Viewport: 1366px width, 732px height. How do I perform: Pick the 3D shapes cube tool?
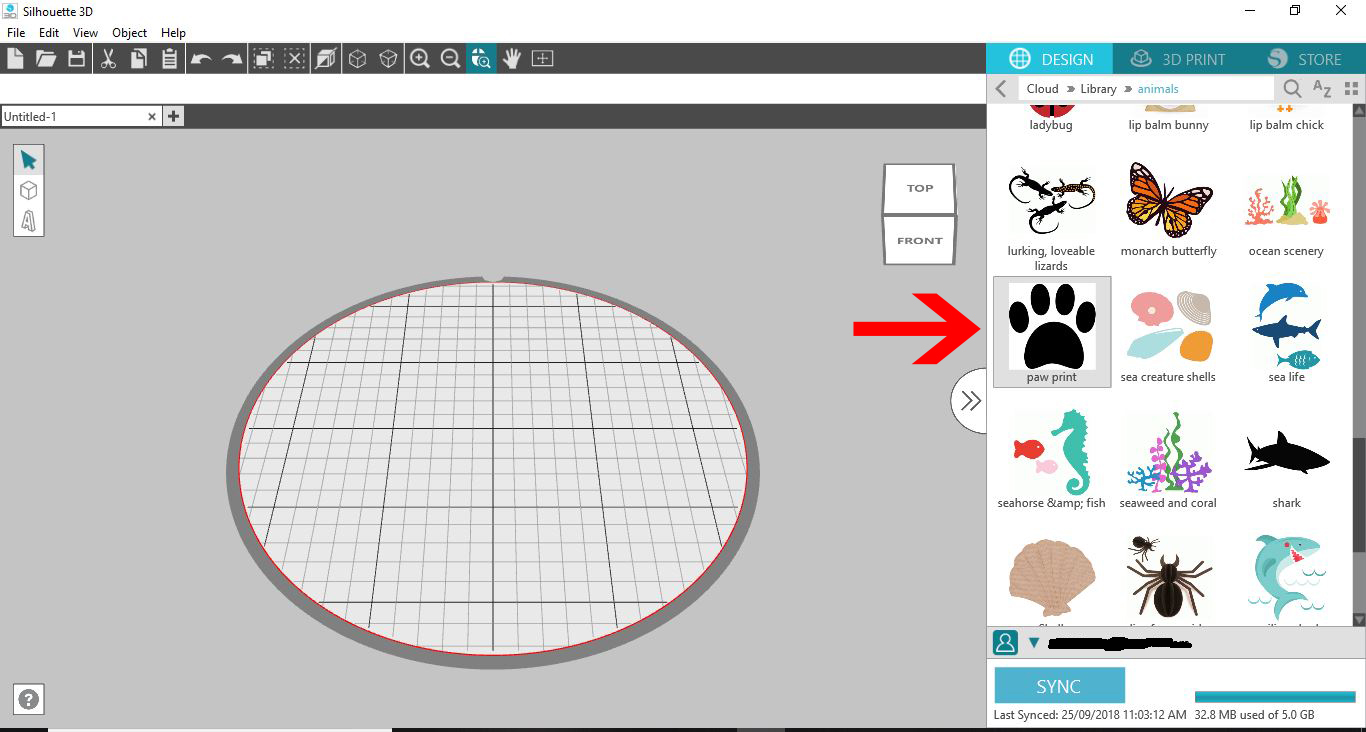28,190
